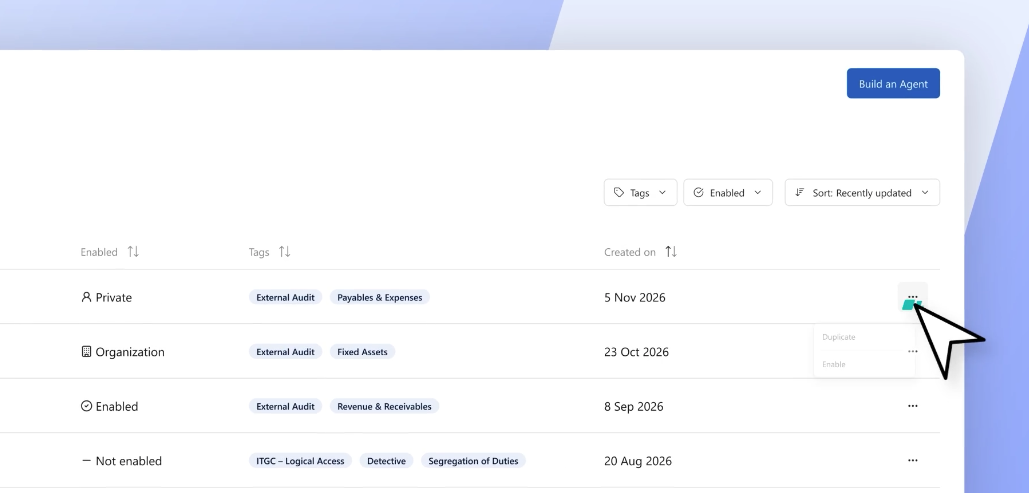This screenshot has height=493, width=1029.
Task: Open the Enabled filter dropdown
Action: click(x=728, y=192)
